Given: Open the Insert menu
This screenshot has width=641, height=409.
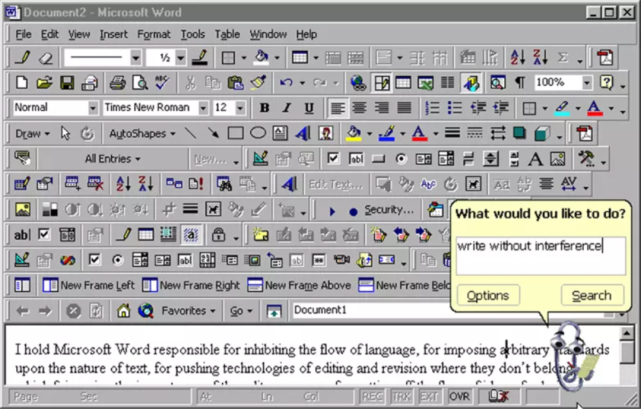Looking at the screenshot, I should pos(114,34).
